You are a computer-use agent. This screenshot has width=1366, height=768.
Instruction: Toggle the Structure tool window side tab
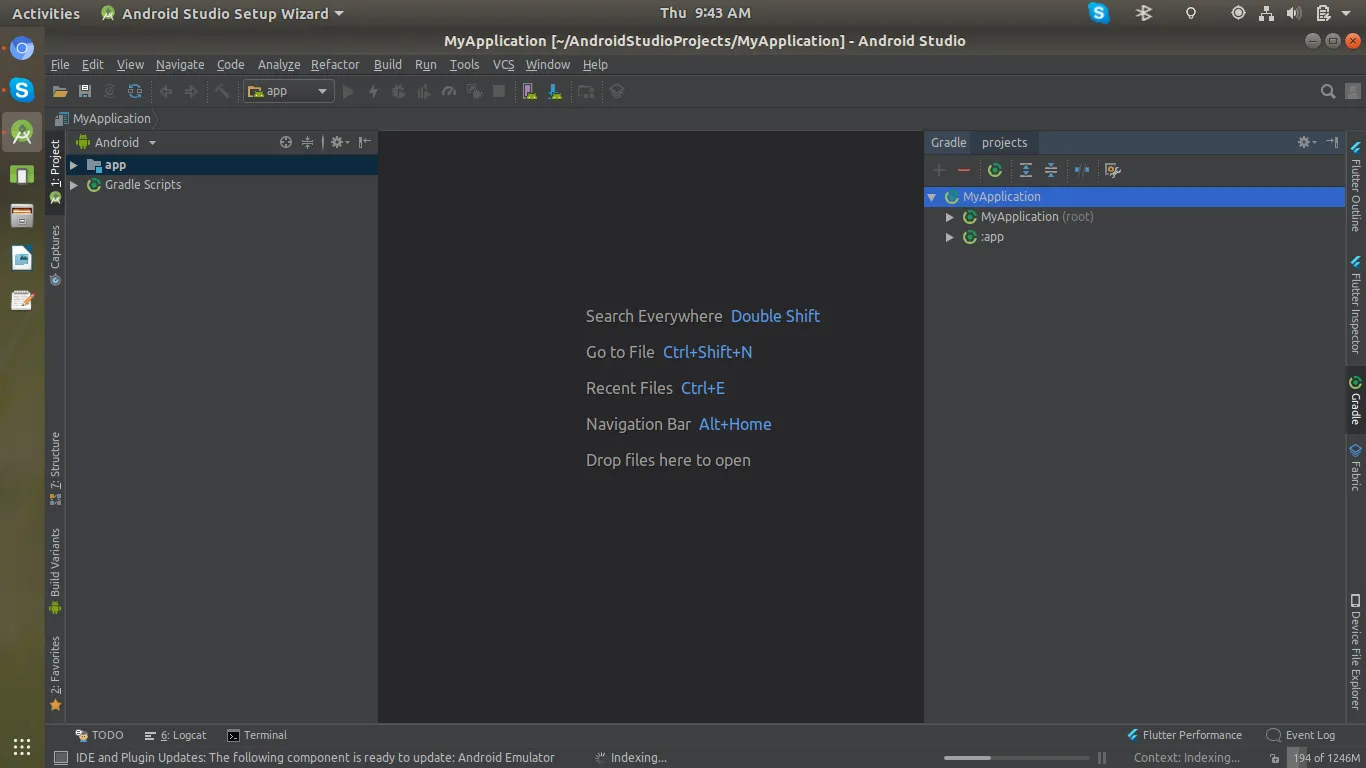[55, 468]
